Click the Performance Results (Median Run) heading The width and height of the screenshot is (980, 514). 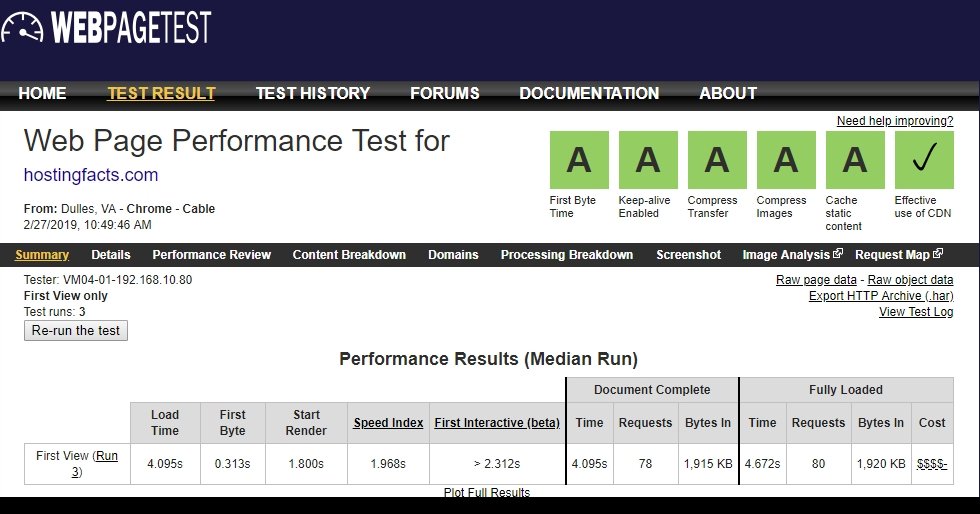pos(488,359)
